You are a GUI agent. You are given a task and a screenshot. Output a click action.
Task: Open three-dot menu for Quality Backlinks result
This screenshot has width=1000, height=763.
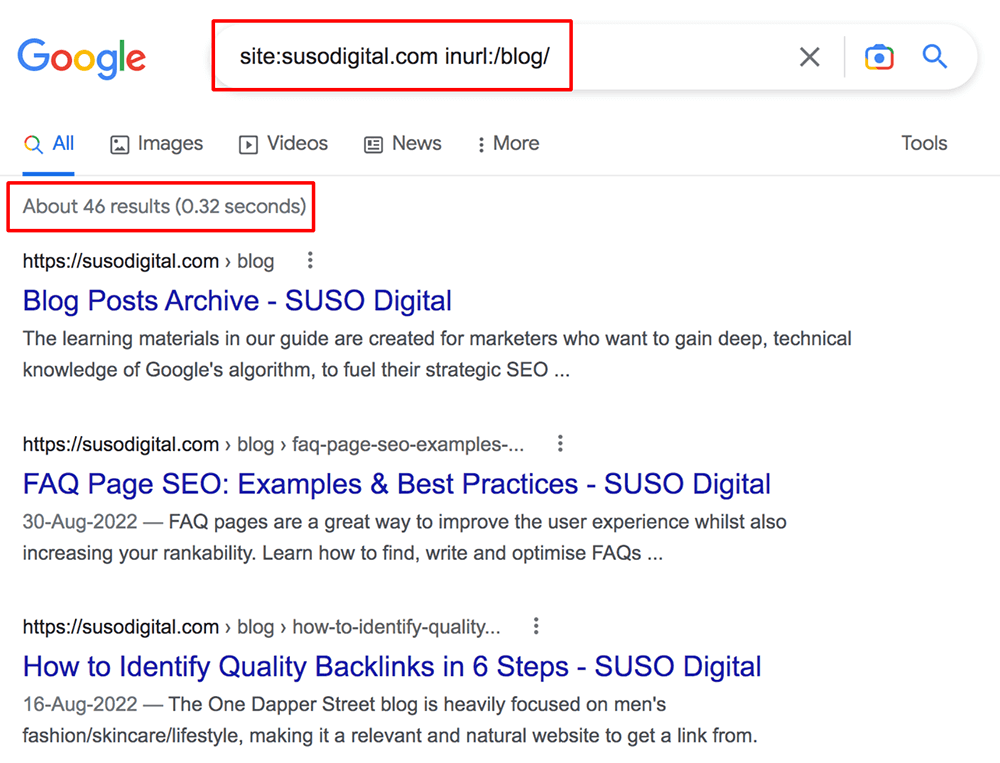[x=536, y=626]
